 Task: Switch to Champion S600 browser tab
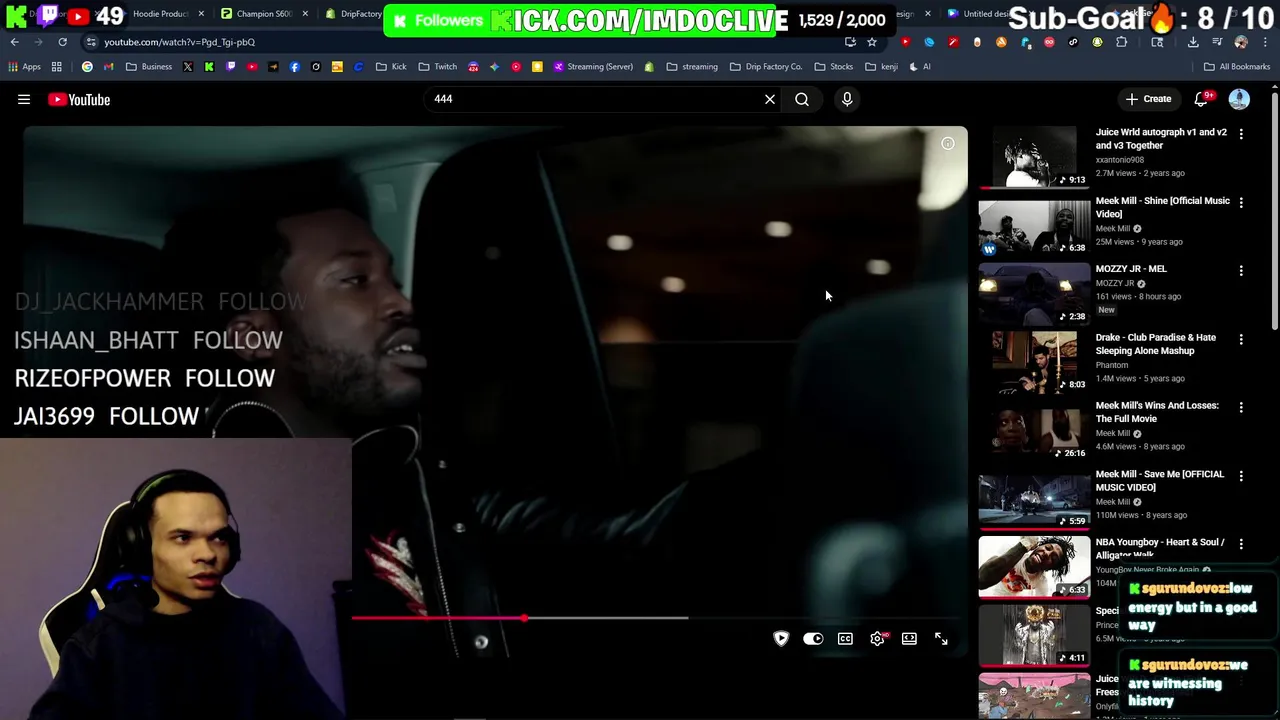(263, 14)
